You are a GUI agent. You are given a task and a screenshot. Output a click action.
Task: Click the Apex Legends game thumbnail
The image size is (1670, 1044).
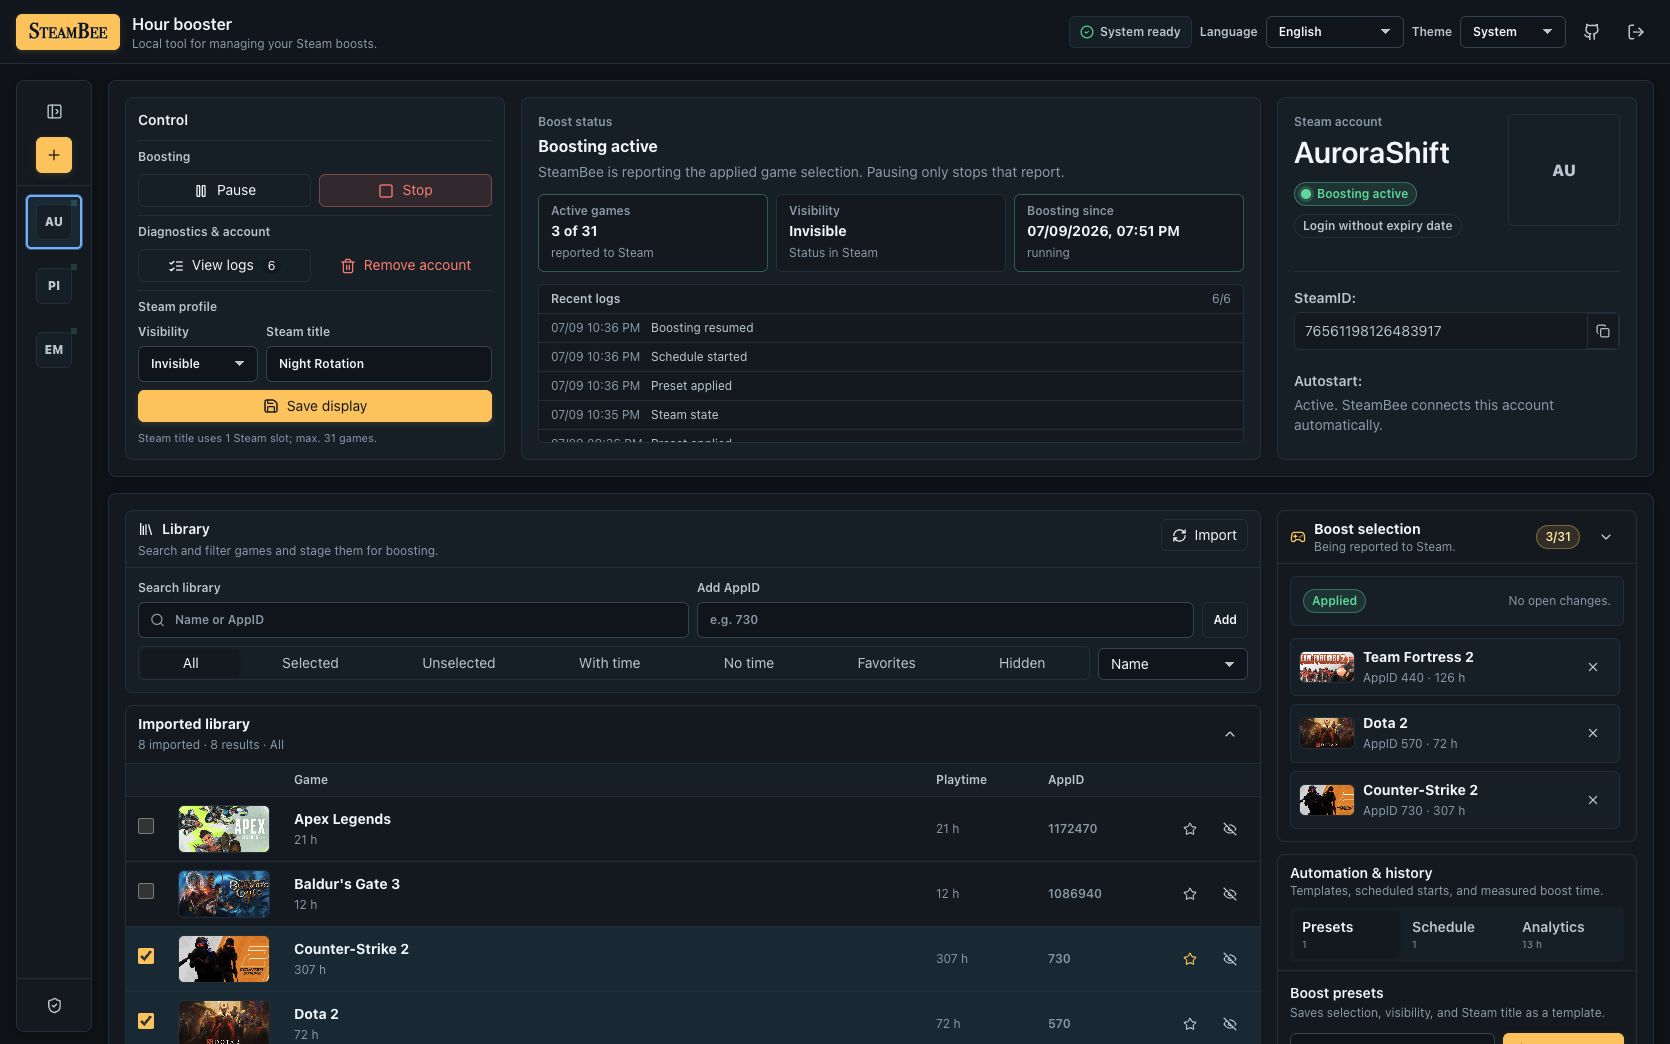coord(224,829)
